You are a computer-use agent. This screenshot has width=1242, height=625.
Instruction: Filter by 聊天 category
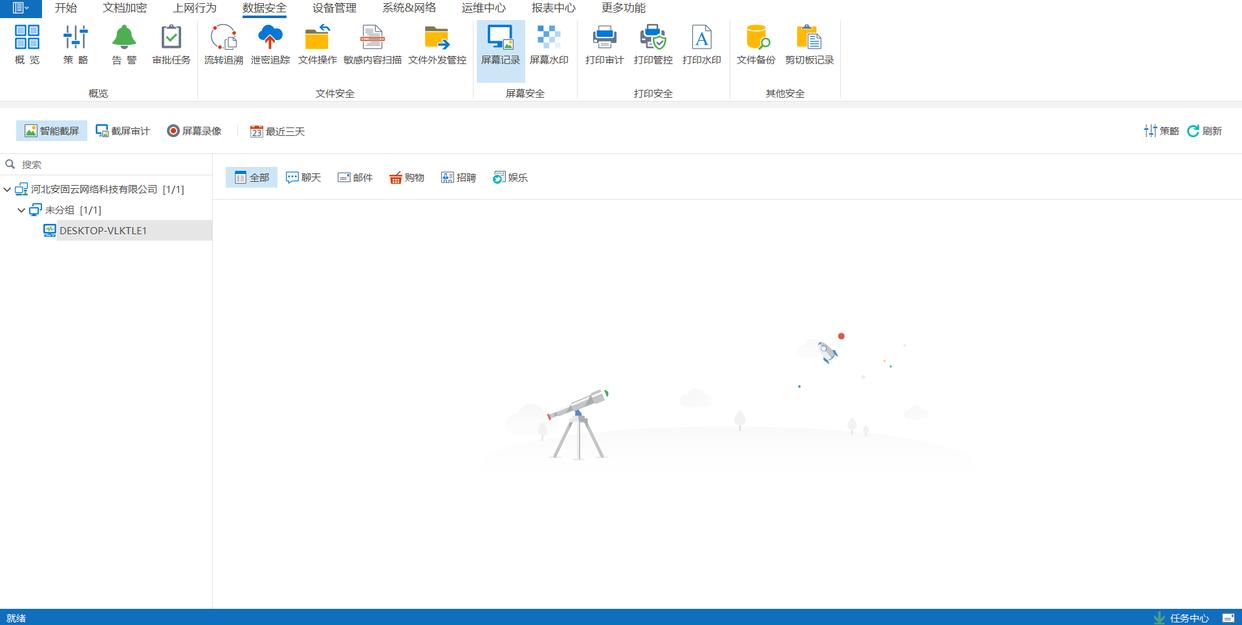[303, 178]
